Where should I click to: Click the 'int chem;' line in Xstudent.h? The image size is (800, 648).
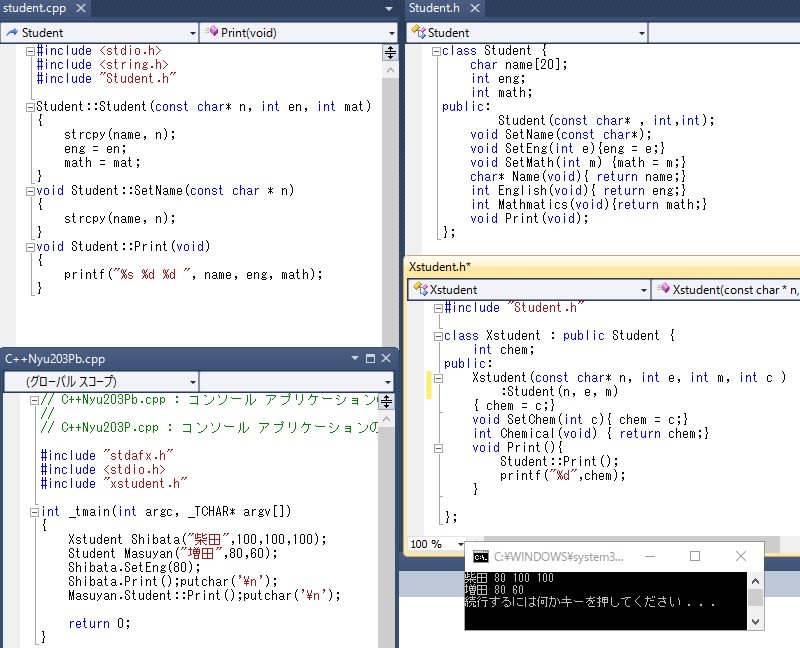click(x=504, y=350)
